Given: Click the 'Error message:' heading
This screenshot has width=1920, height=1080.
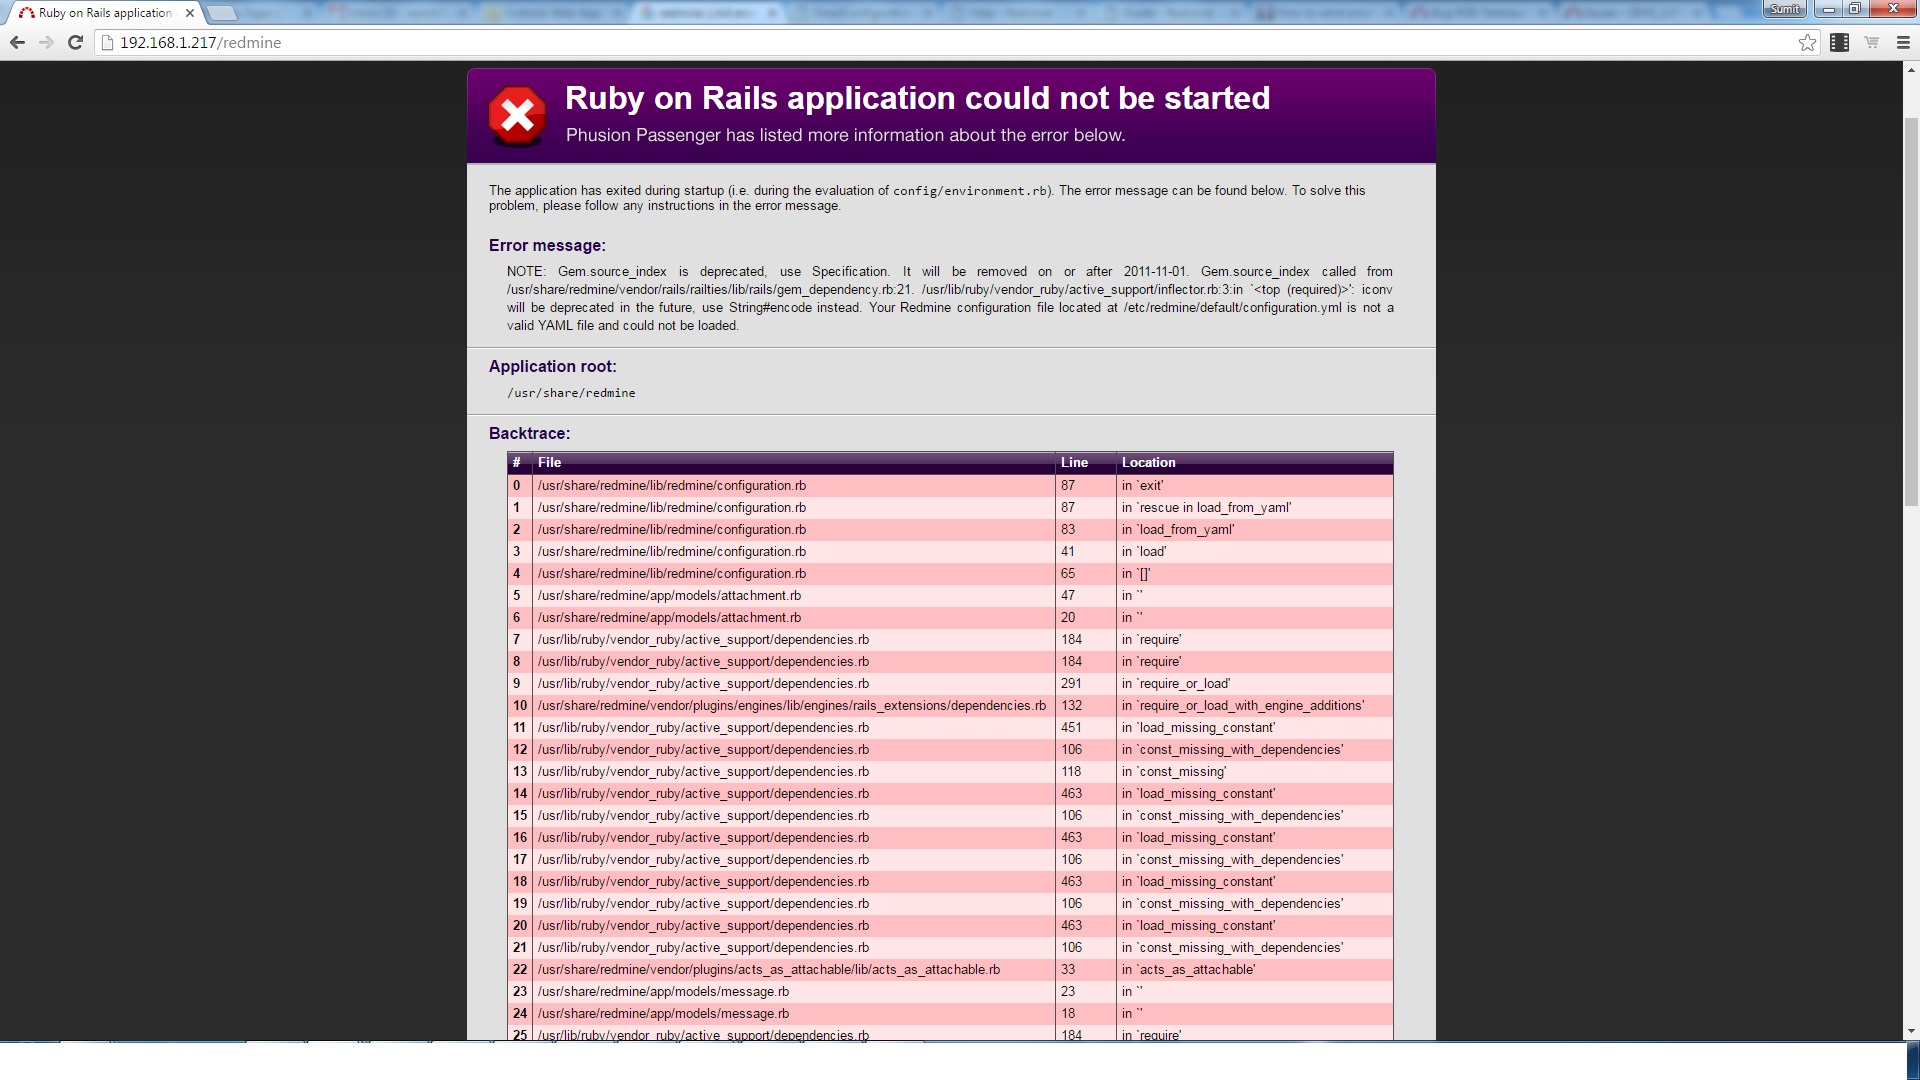Looking at the screenshot, I should 547,245.
